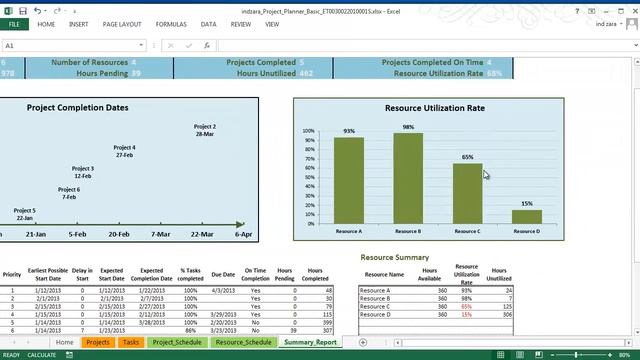The width and height of the screenshot is (640, 360).
Task: Click the CALCULATE status bar indicator
Action: point(42,355)
